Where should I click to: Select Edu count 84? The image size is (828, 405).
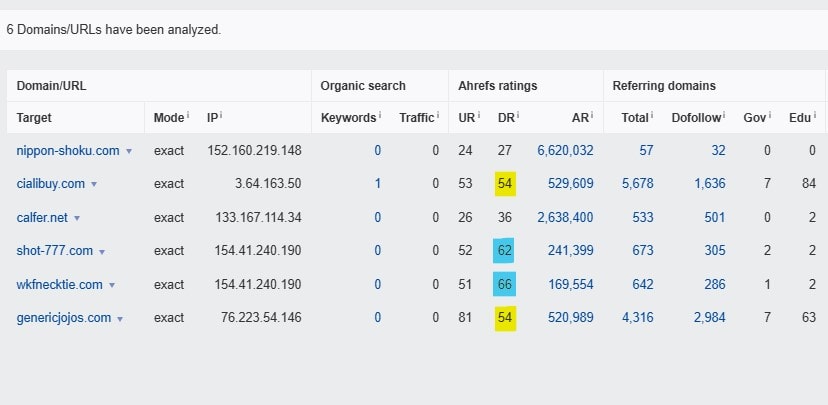pyautogui.click(x=808, y=184)
